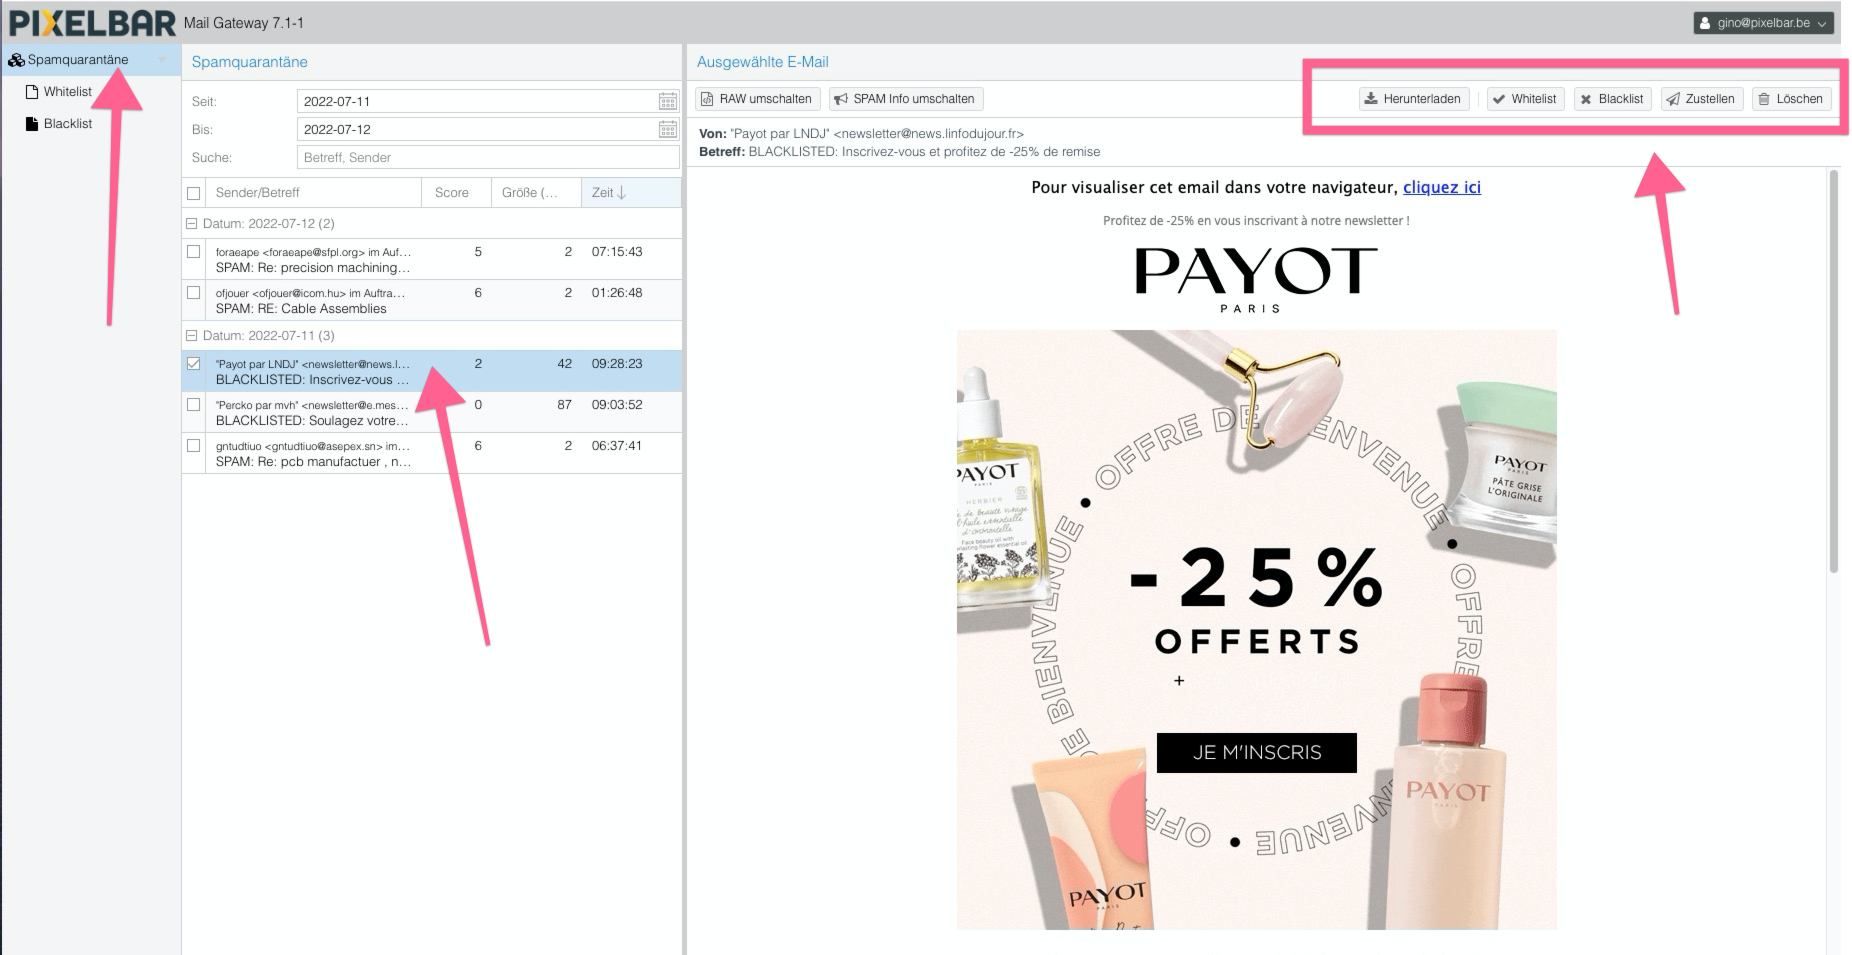Click time cell 01:26:48

[x=617, y=293]
